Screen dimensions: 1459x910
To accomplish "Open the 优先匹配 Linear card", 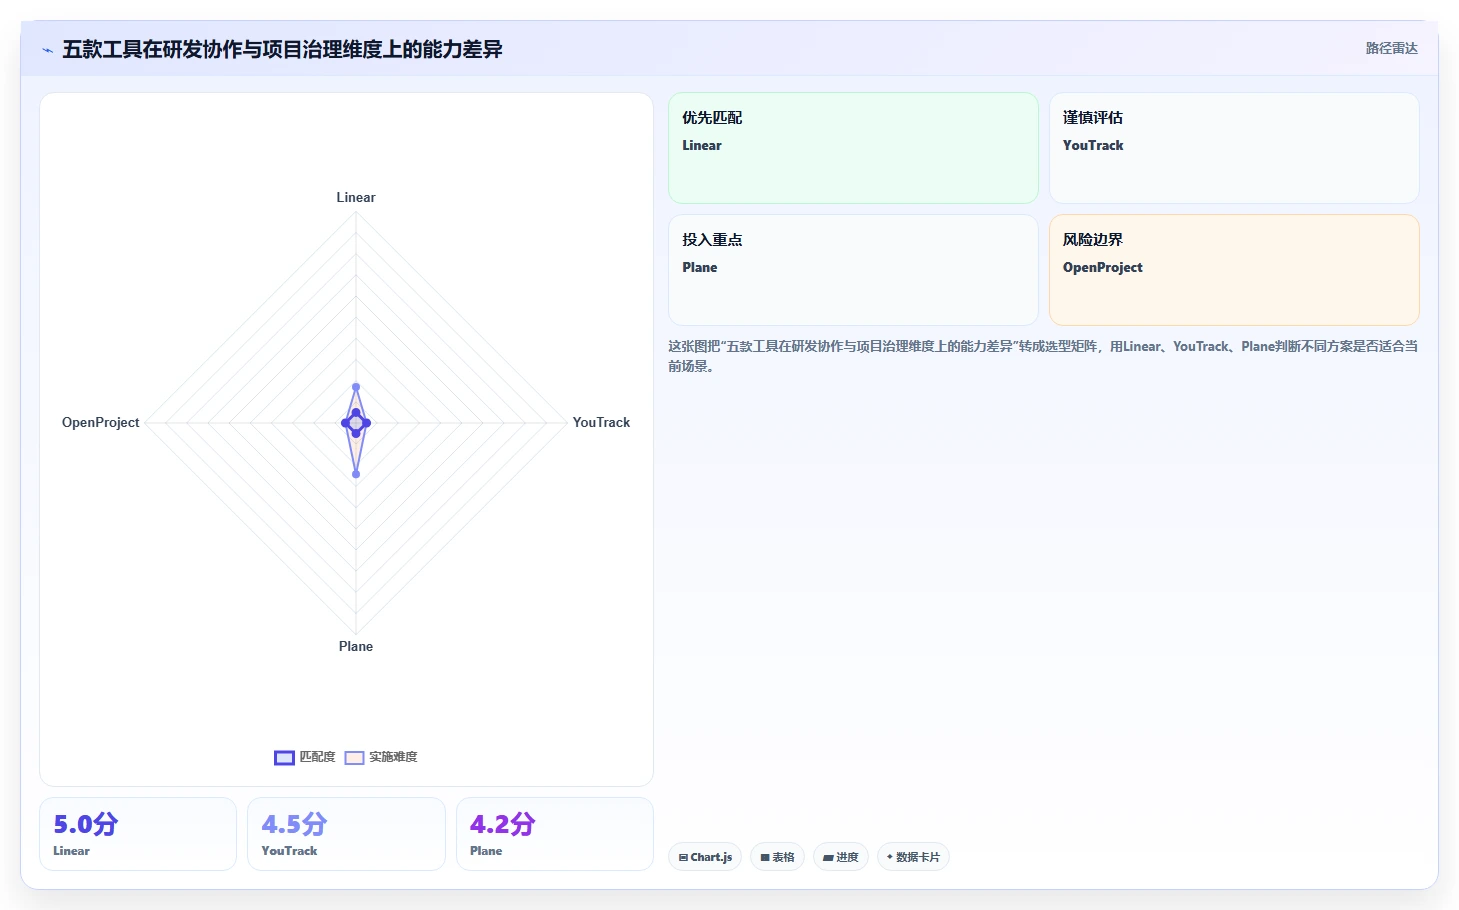I will click(853, 148).
